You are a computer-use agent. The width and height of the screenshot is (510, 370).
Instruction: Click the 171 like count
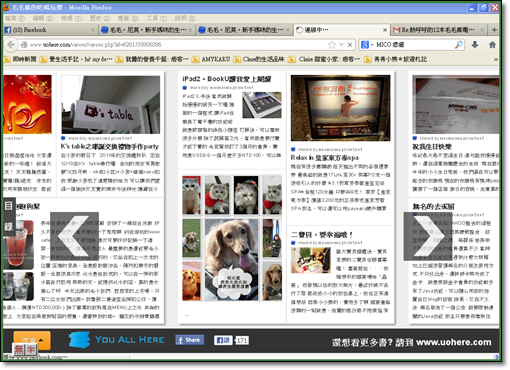[x=242, y=340]
